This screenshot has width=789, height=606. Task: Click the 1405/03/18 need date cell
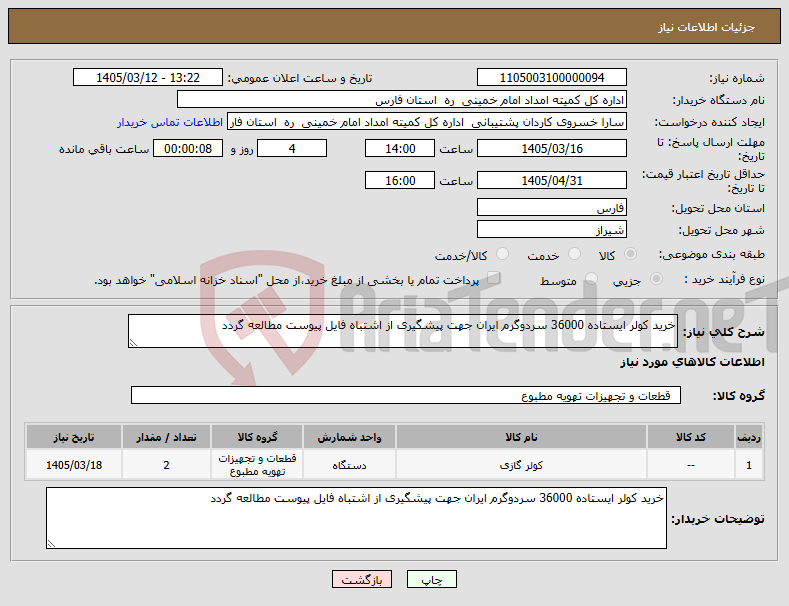click(73, 465)
